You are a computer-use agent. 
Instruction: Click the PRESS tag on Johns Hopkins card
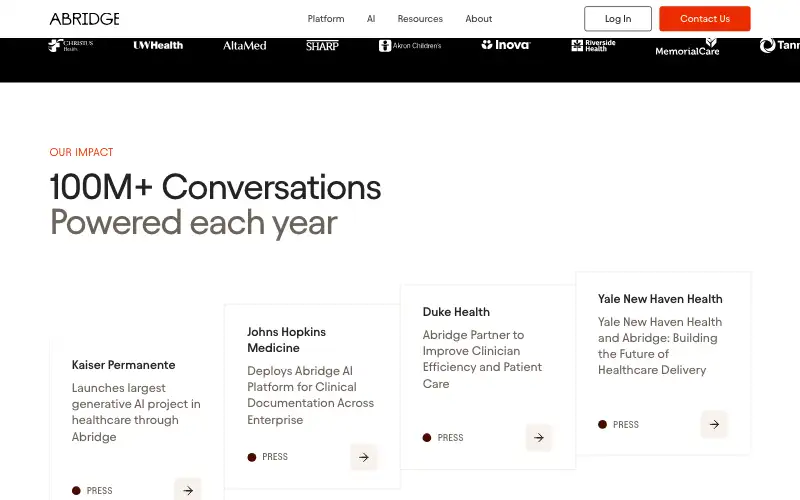268,457
